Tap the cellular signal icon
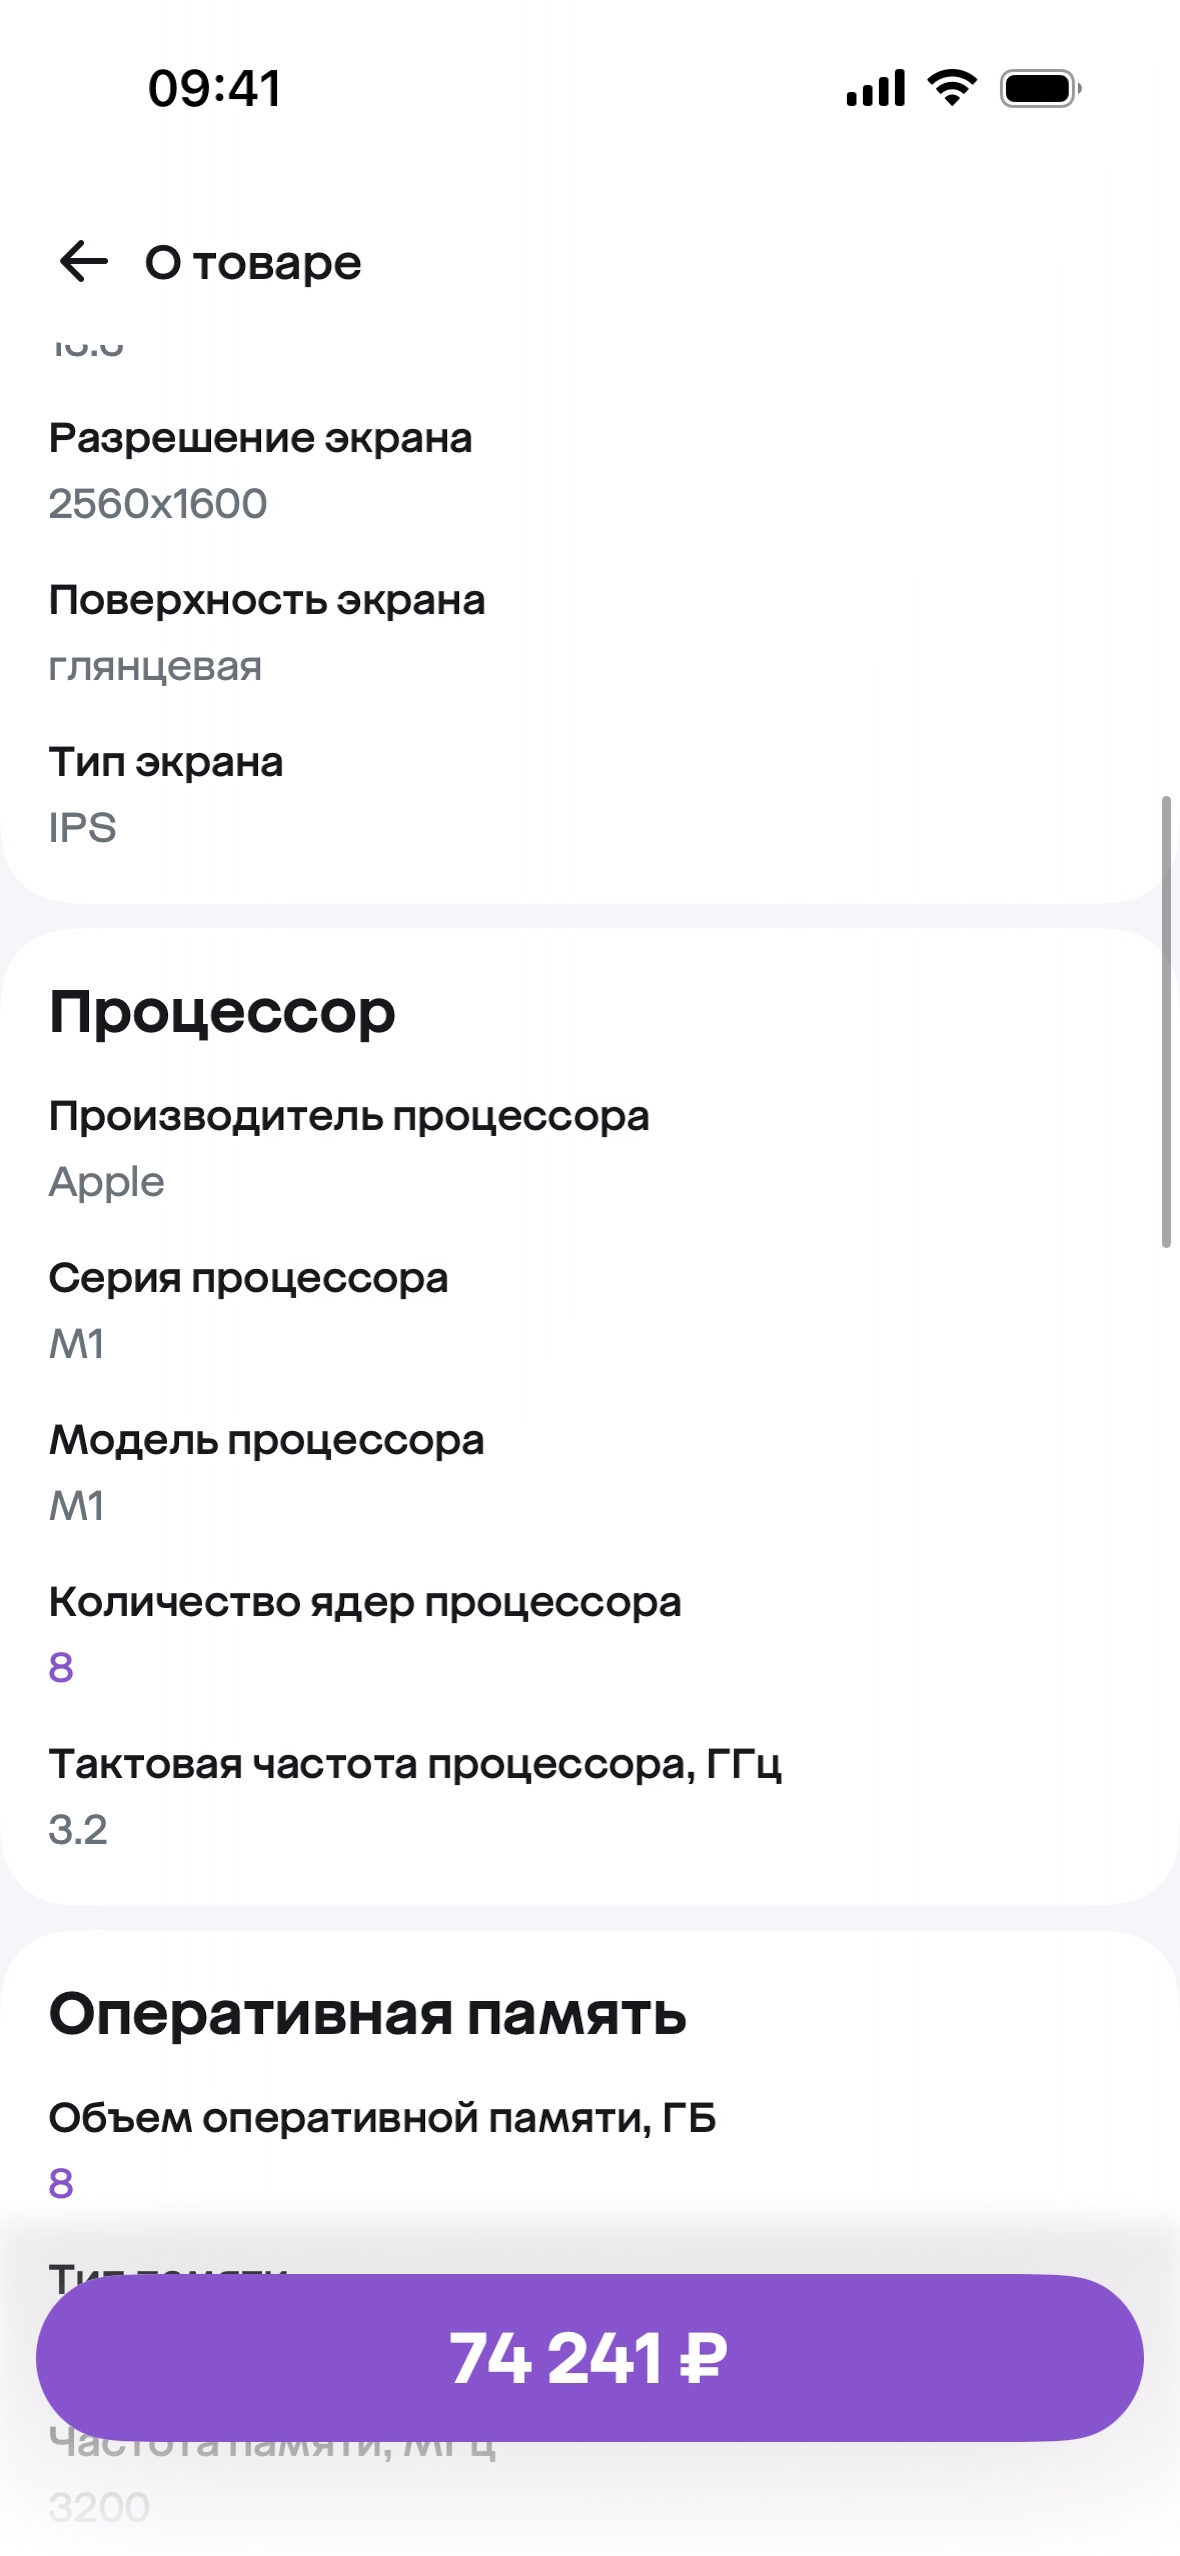 pyautogui.click(x=875, y=88)
